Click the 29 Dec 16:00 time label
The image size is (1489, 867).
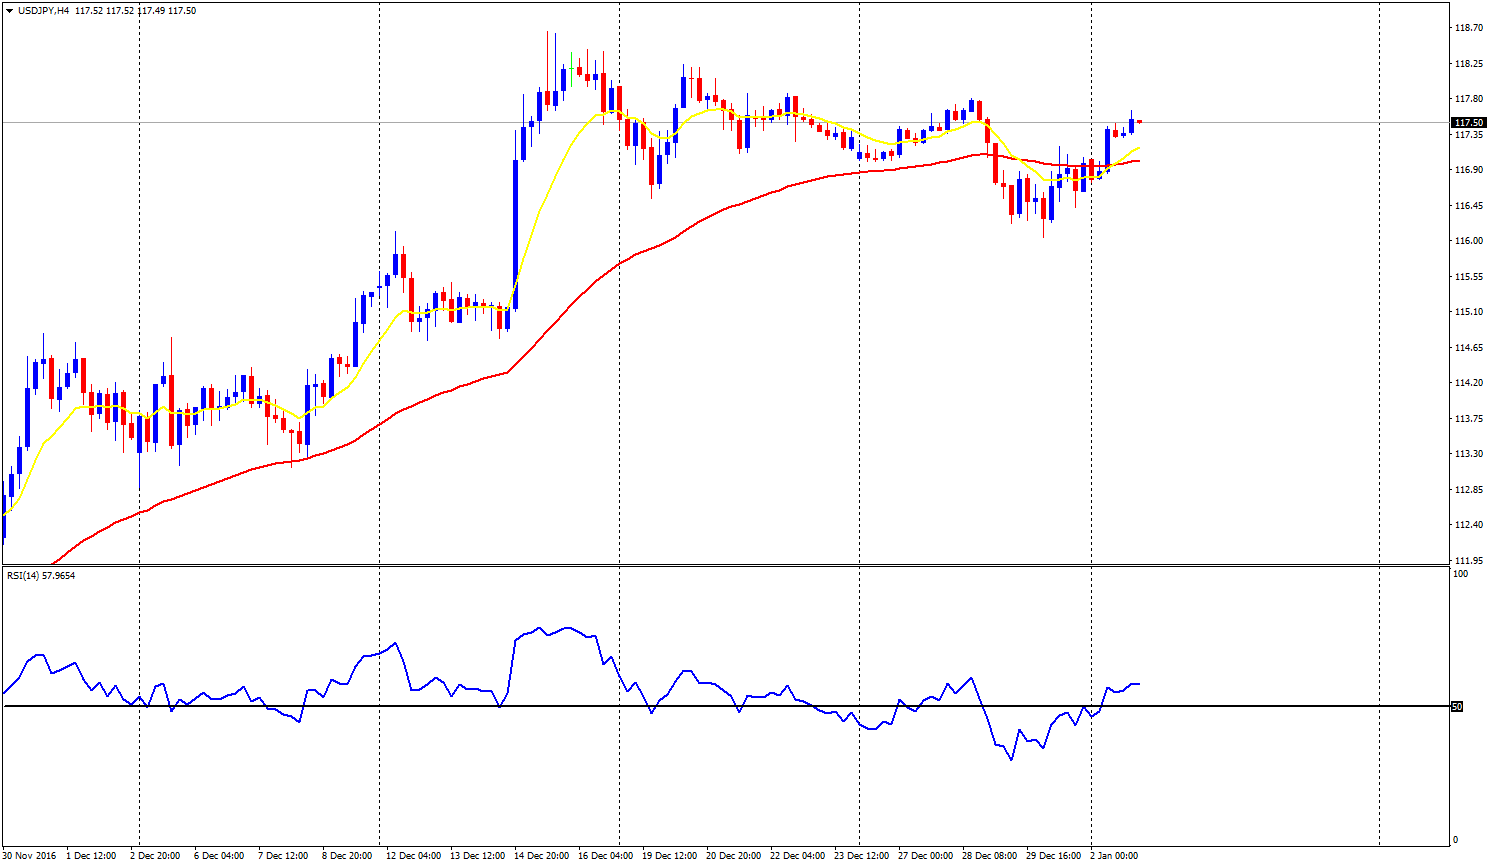click(x=1053, y=856)
